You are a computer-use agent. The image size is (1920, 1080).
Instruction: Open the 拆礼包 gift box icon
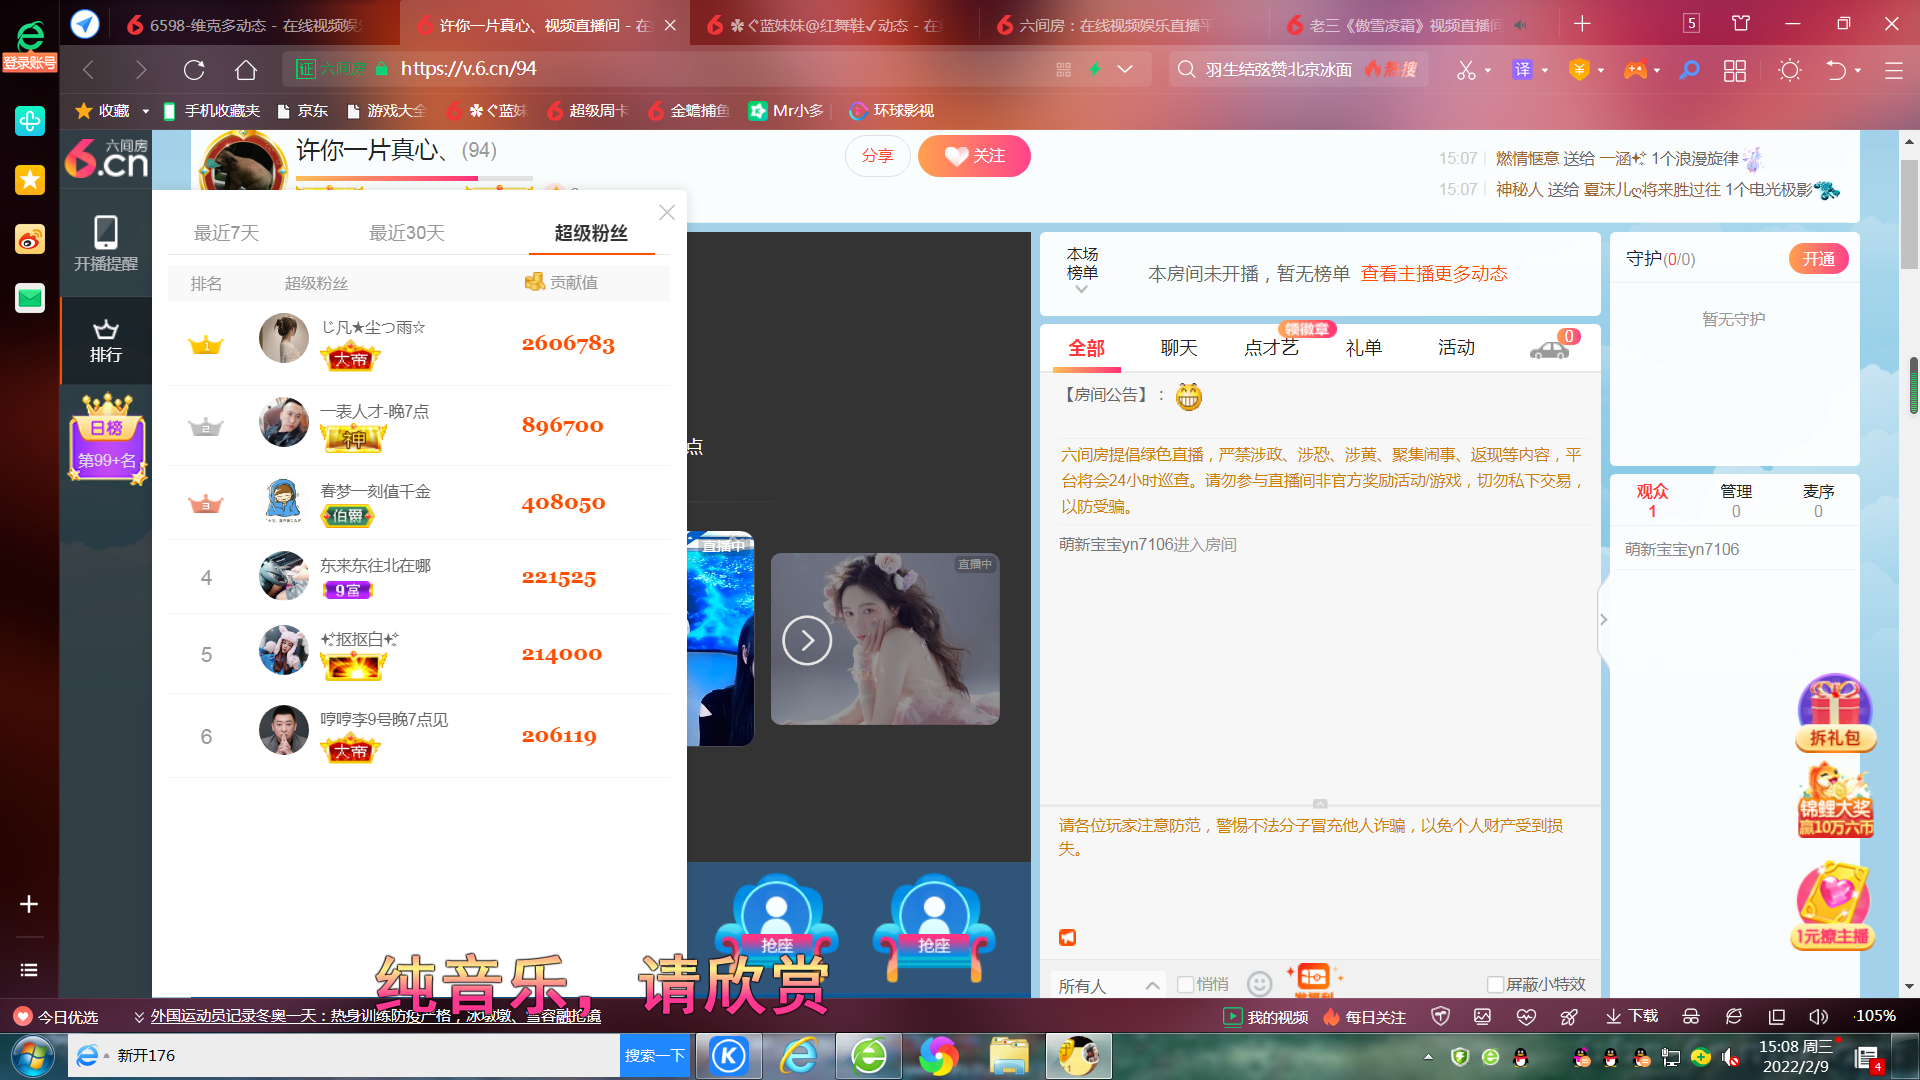pos(1835,713)
